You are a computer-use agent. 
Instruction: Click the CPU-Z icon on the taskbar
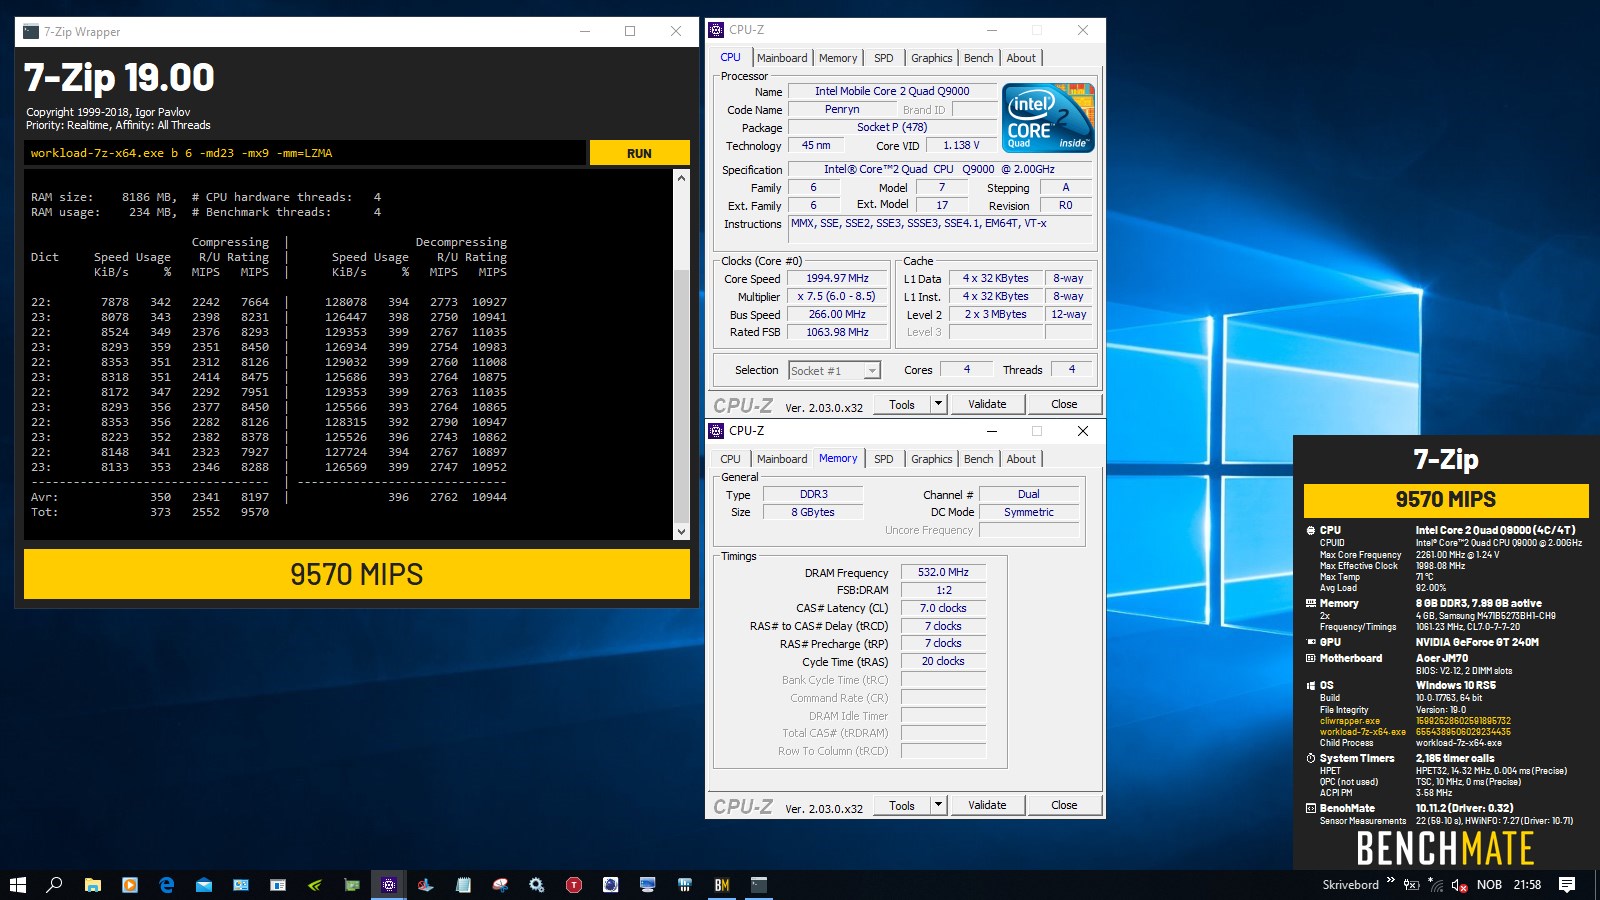[x=389, y=885]
